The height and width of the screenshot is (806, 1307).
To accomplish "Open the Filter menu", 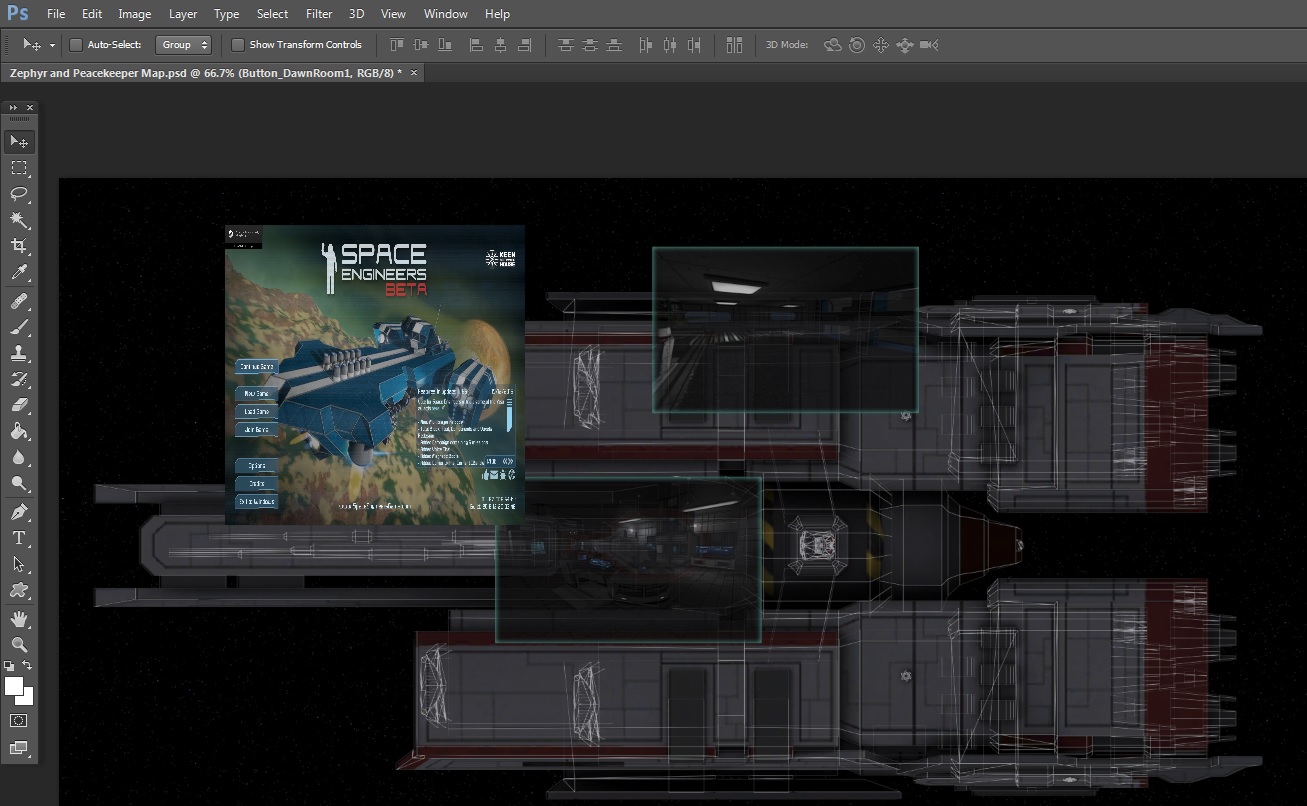I will (319, 14).
